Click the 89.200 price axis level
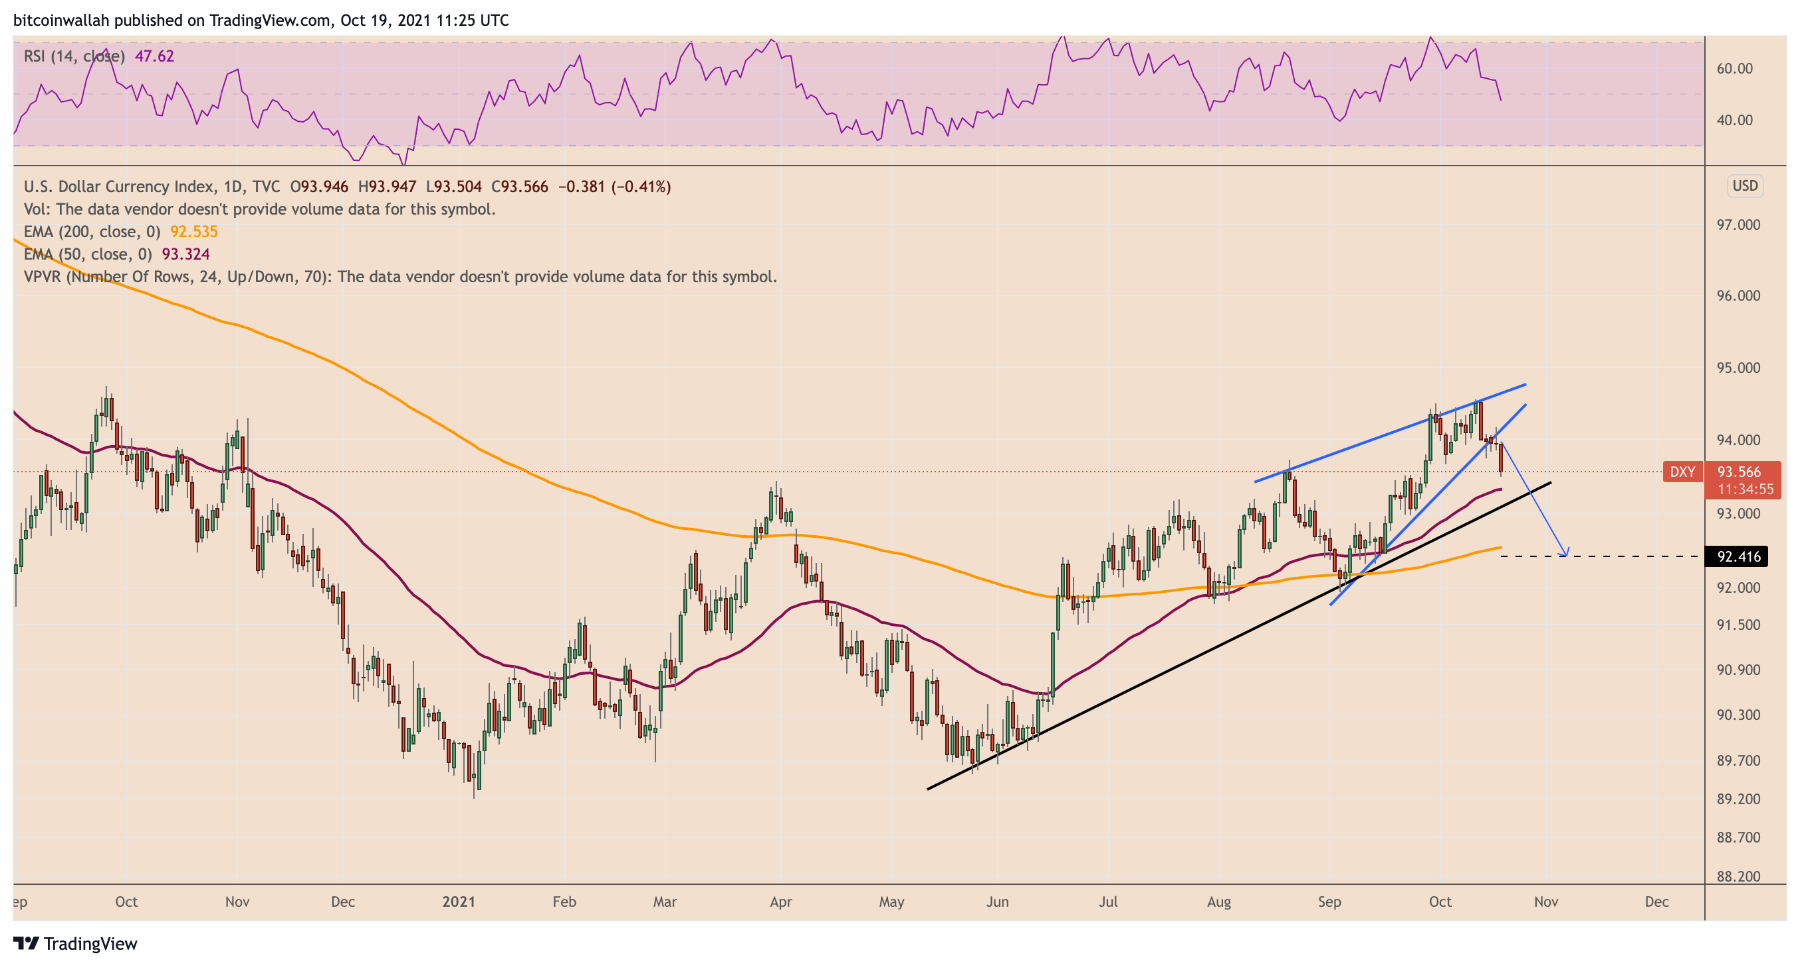The height and width of the screenshot is (967, 1800). [1738, 799]
